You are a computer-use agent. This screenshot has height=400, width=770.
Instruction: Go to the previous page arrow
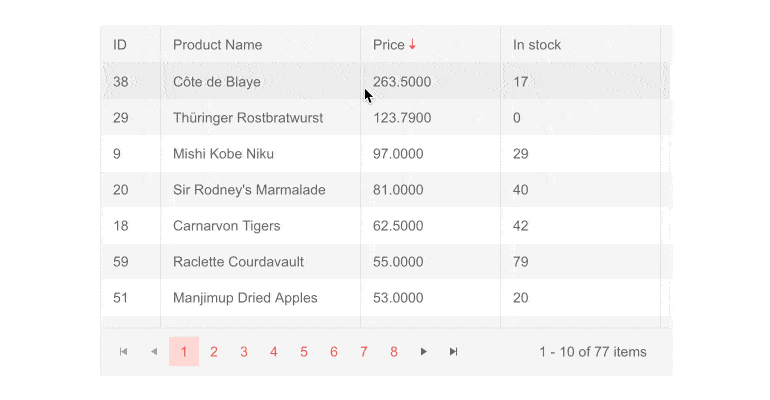pyautogui.click(x=154, y=351)
